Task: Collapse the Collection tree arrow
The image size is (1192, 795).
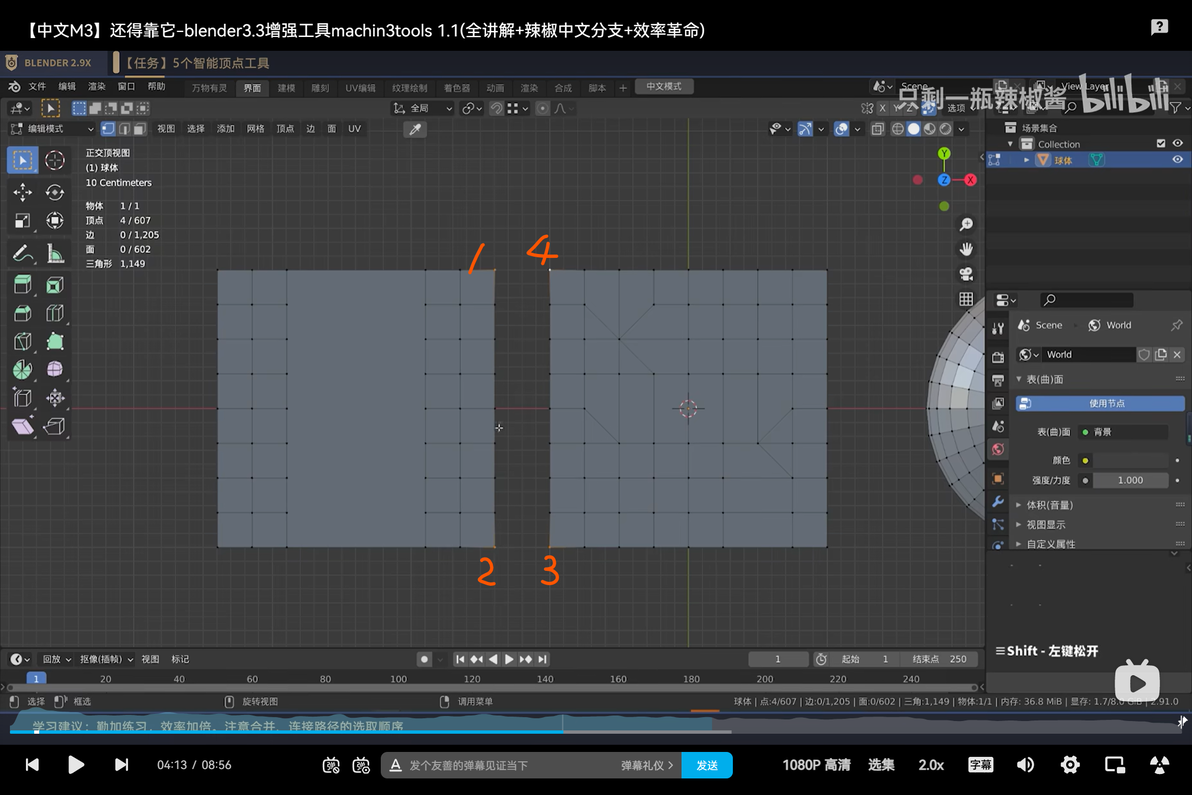Action: click(x=1010, y=144)
